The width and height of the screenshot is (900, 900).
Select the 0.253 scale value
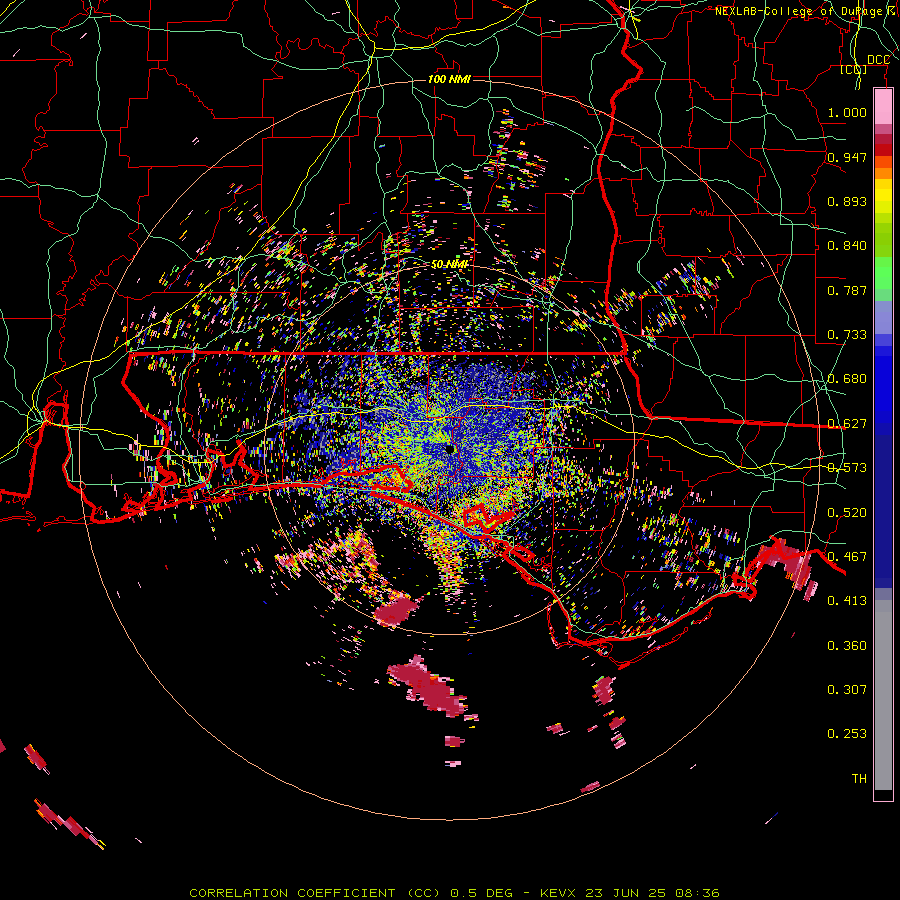click(847, 734)
